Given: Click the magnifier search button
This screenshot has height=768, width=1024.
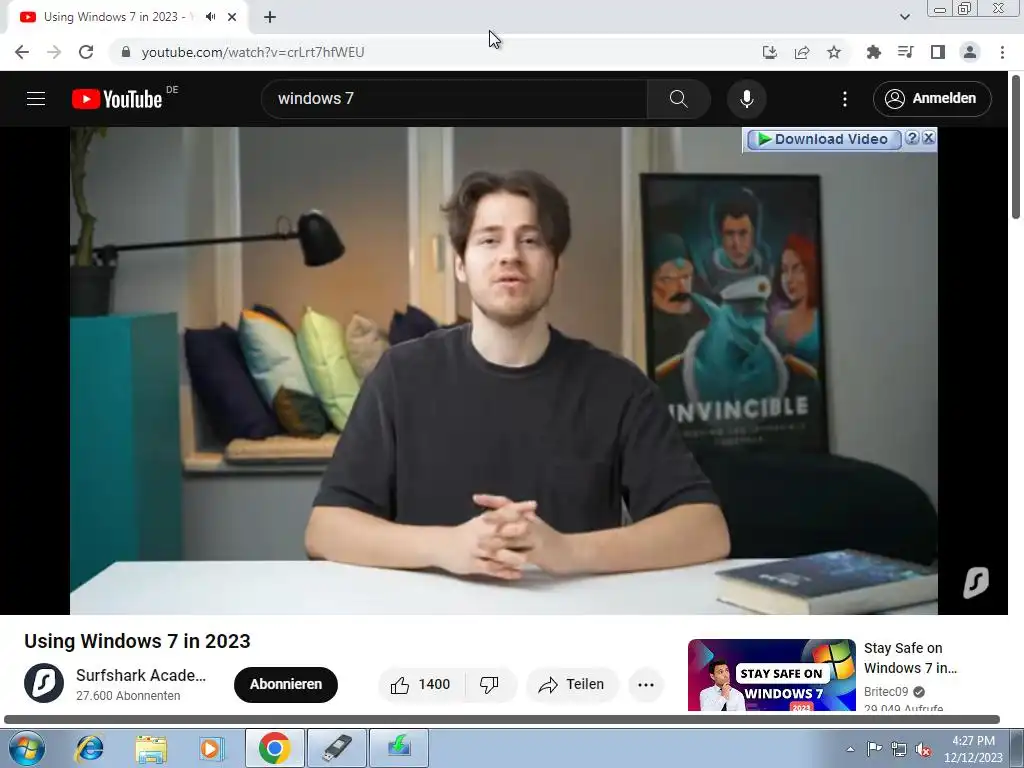Looking at the screenshot, I should [x=679, y=99].
